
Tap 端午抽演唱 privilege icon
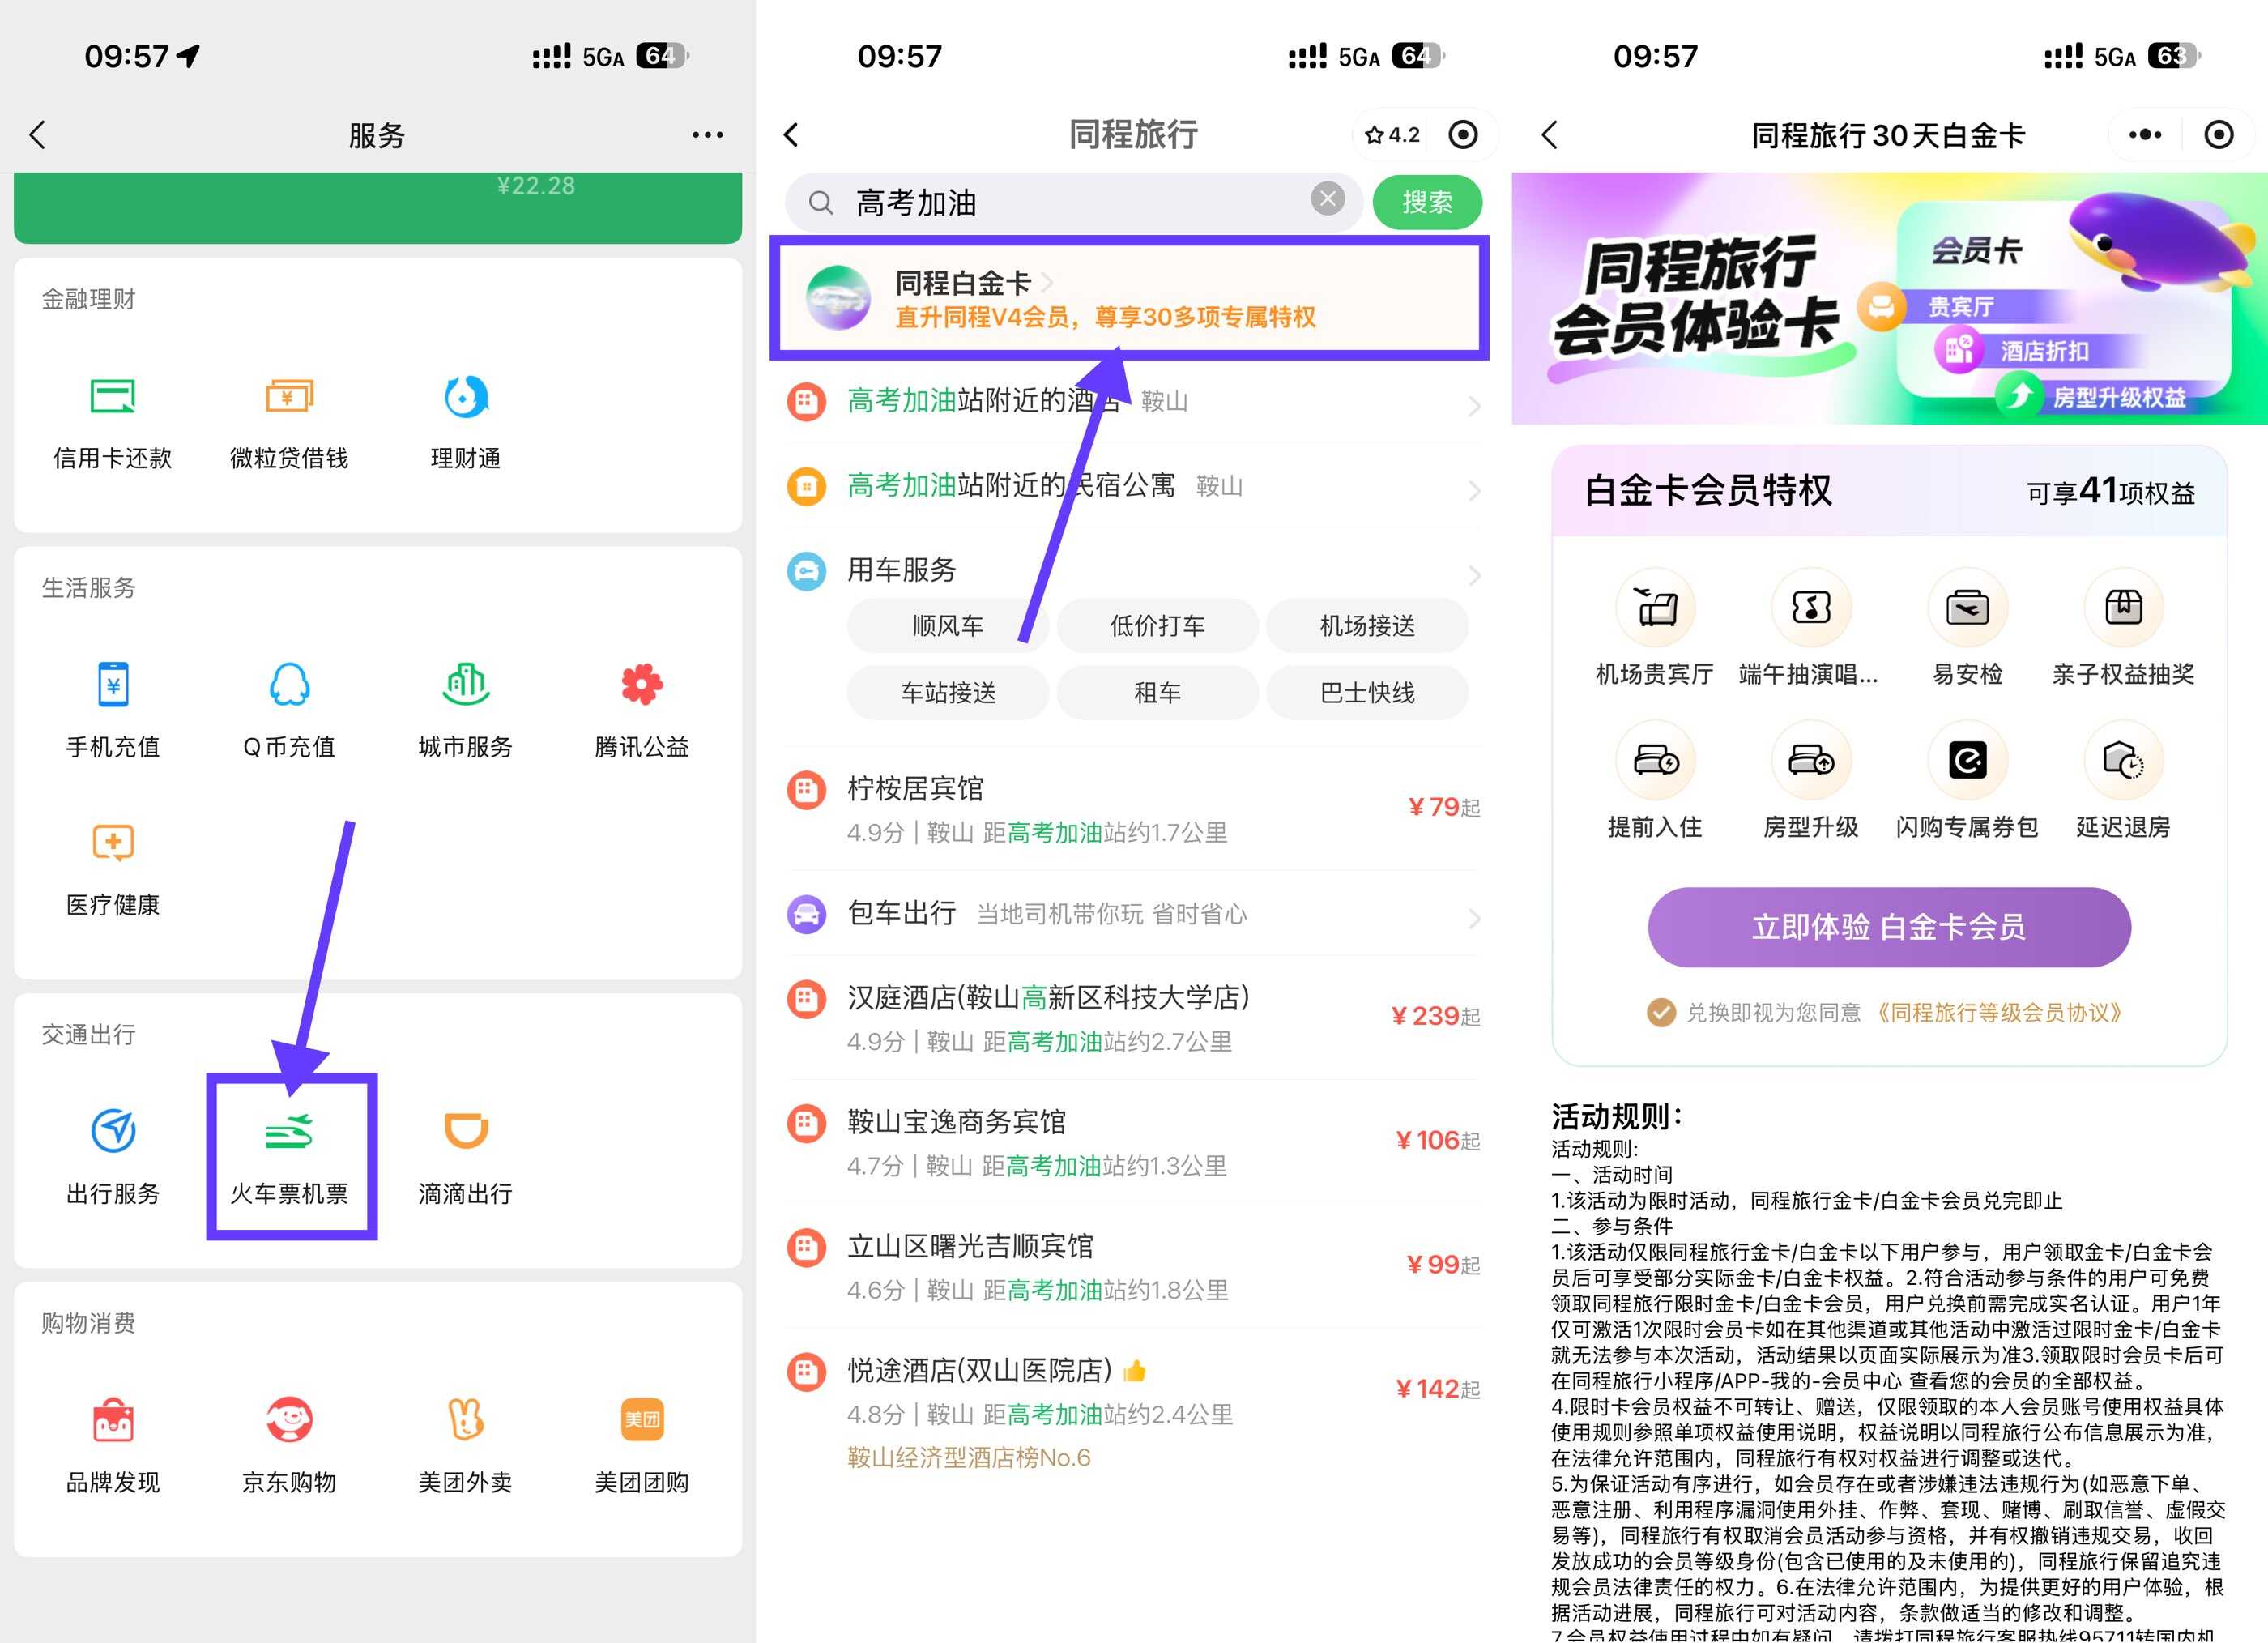[1811, 607]
